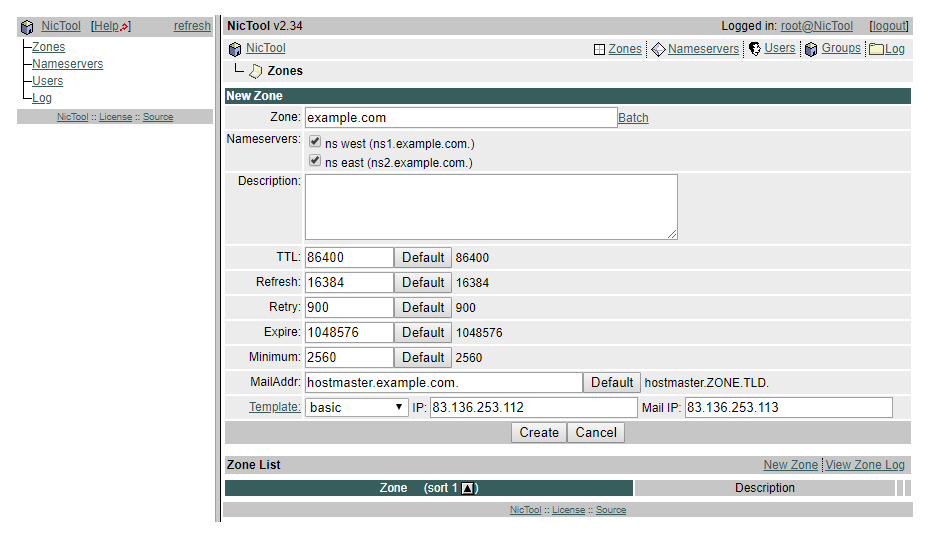Click the logout link

pos(889,26)
